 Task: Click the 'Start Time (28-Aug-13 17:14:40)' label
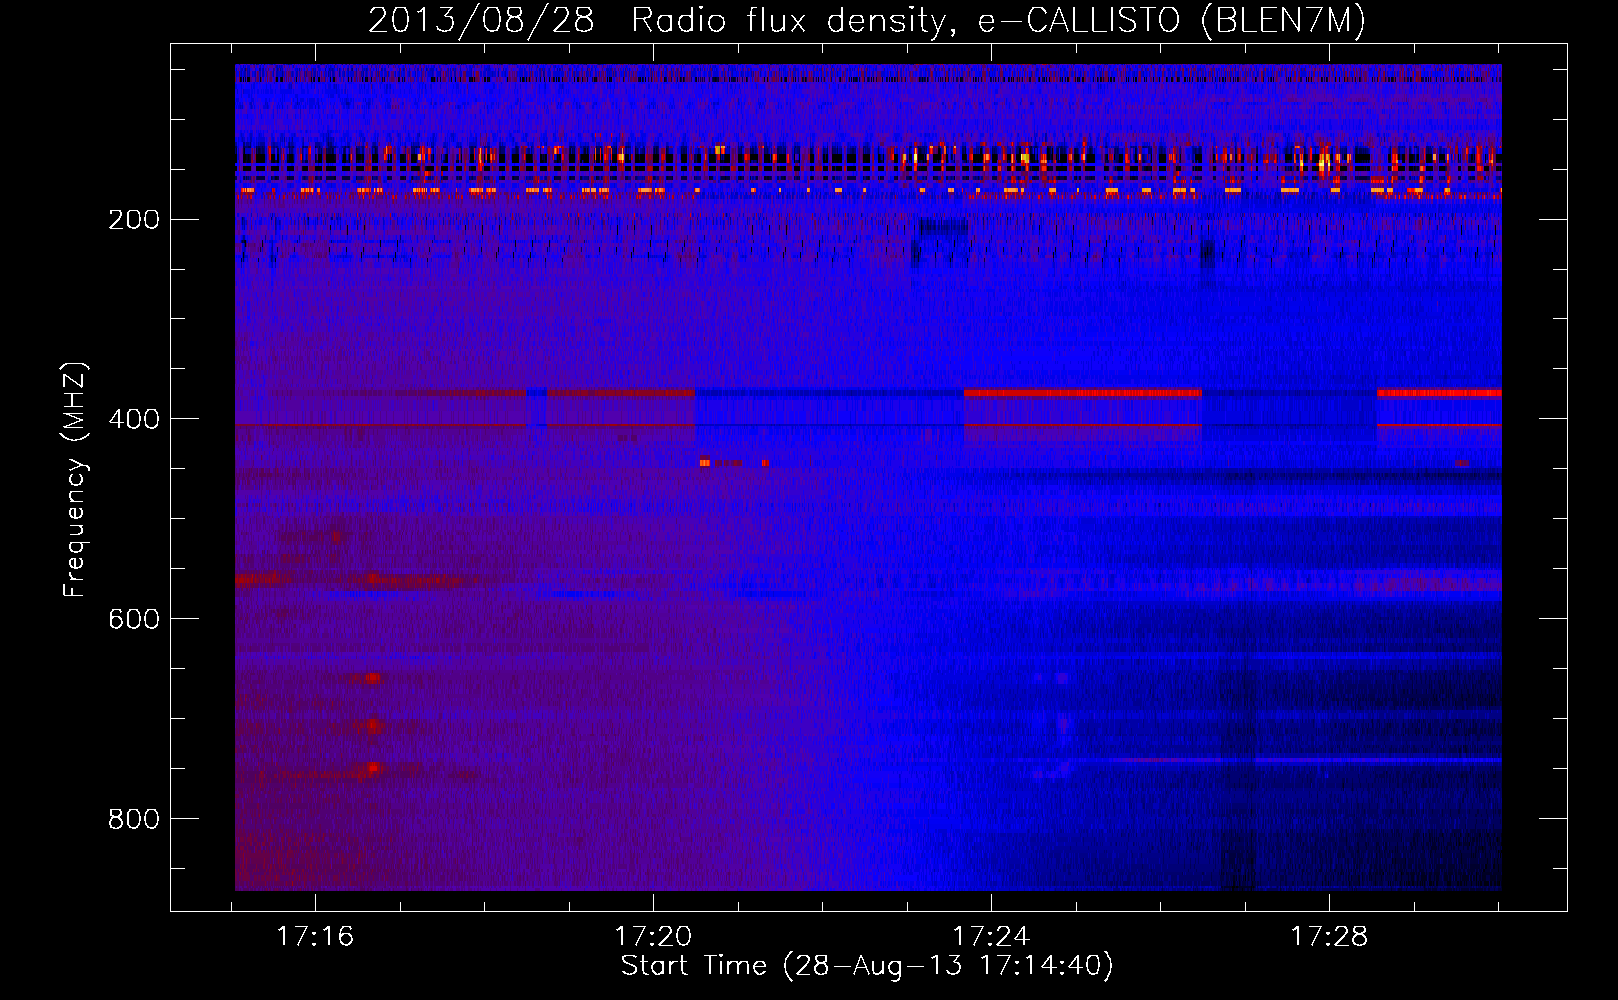pyautogui.click(x=867, y=965)
